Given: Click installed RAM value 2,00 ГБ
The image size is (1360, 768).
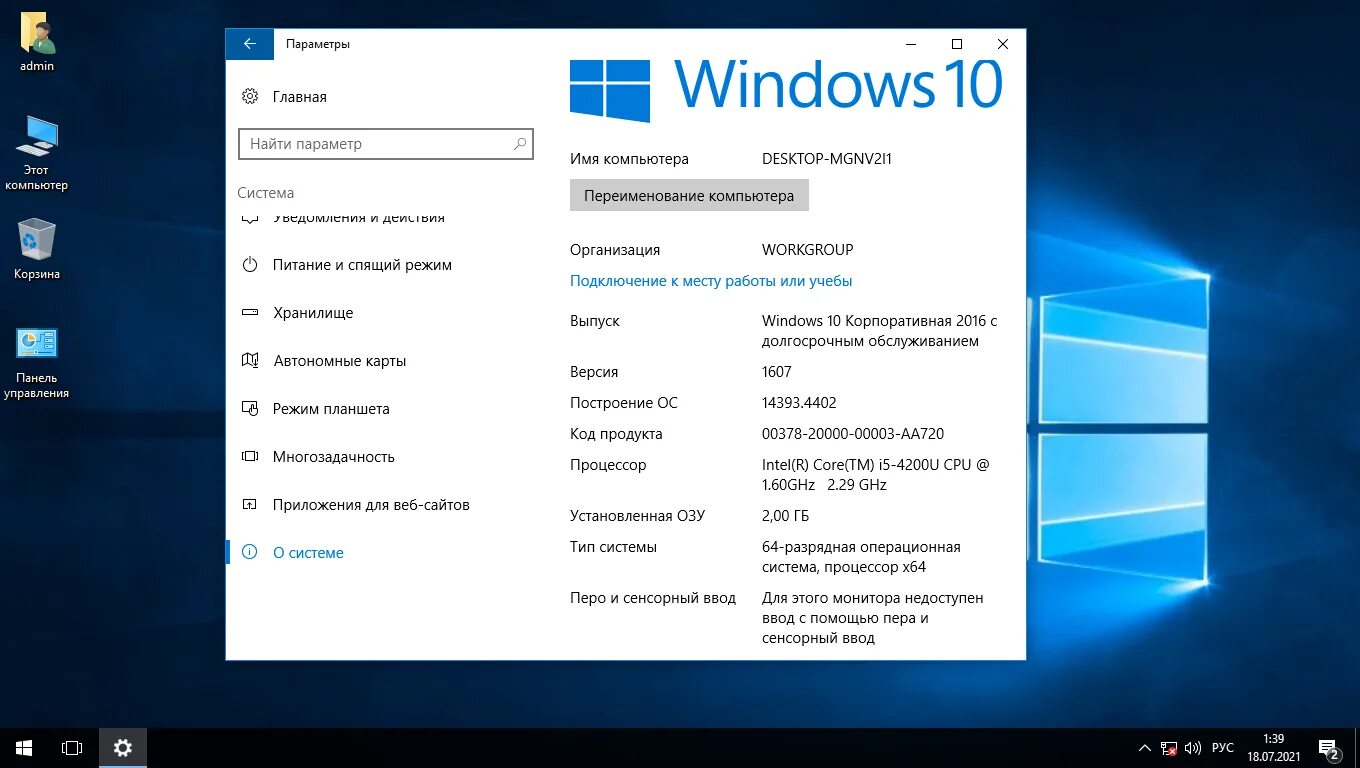Looking at the screenshot, I should pos(785,516).
